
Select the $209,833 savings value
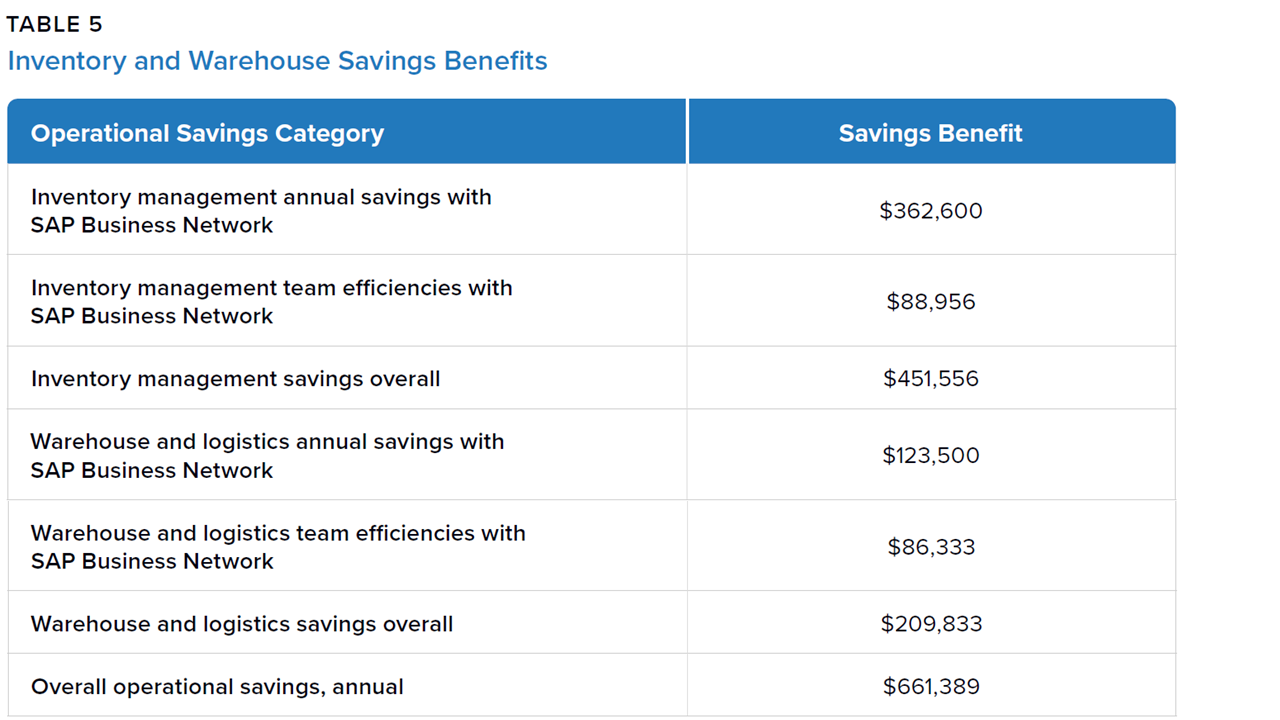[930, 624]
